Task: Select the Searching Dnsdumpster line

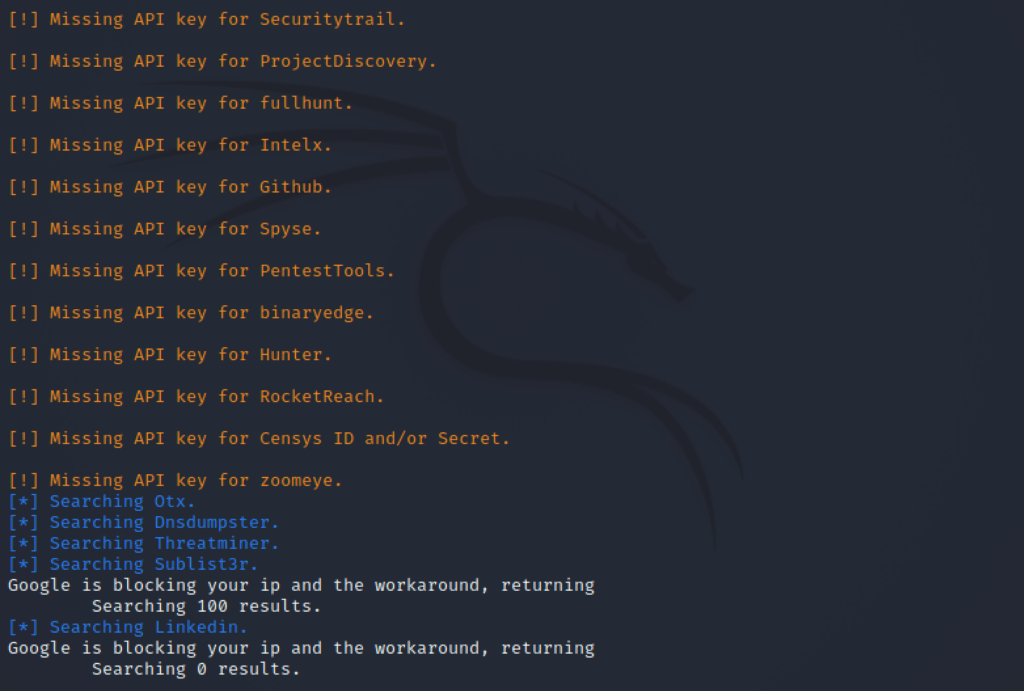Action: point(143,522)
